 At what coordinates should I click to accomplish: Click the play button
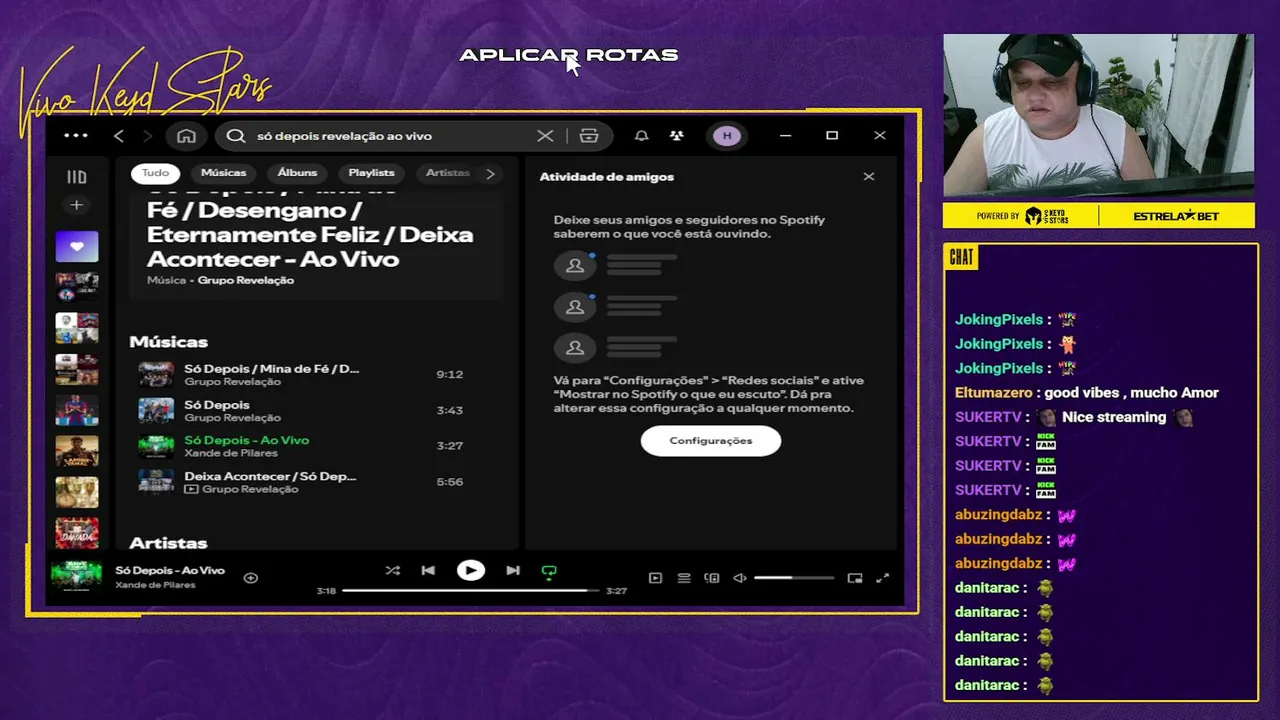click(471, 571)
